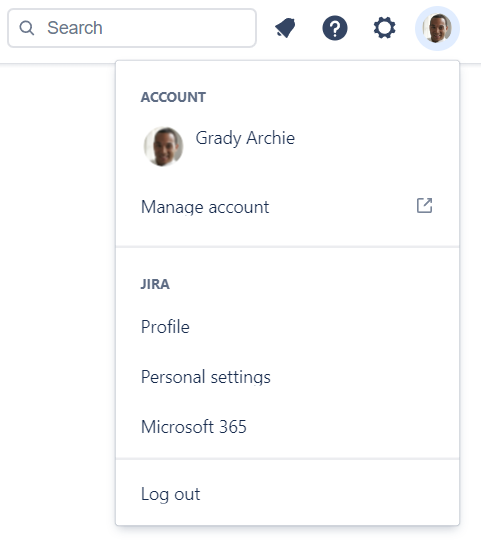481x551 pixels.
Task: Open Profile under Jira section
Action: 287,327
